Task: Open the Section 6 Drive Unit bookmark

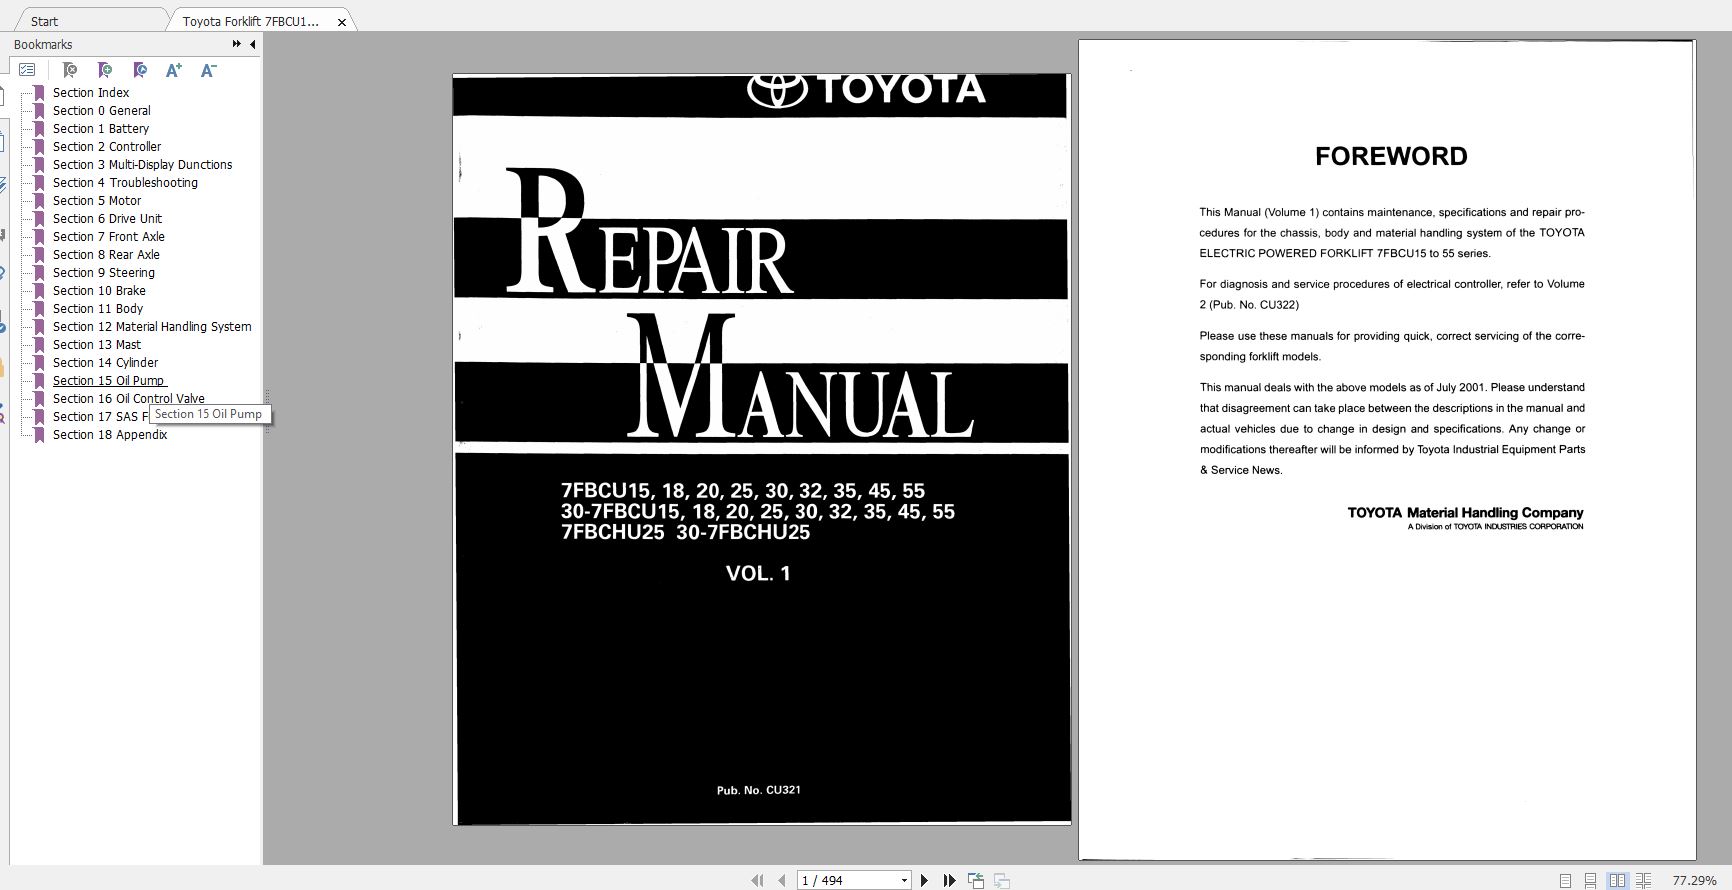Action: [107, 219]
